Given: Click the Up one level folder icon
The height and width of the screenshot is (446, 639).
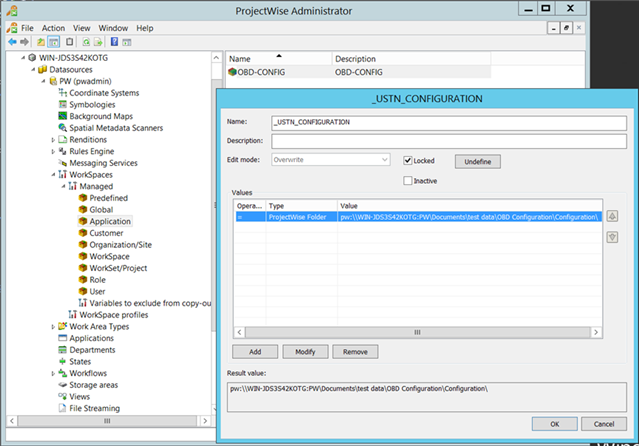Looking at the screenshot, I should tap(41, 42).
